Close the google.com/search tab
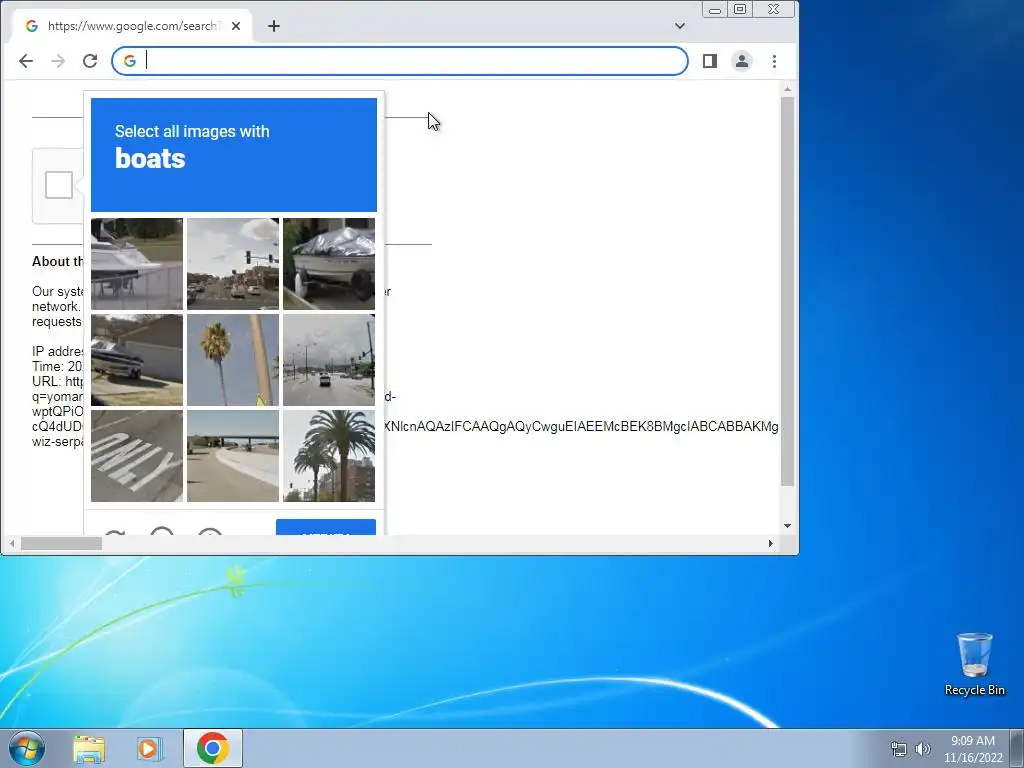The width and height of the screenshot is (1024, 768). coord(236,26)
